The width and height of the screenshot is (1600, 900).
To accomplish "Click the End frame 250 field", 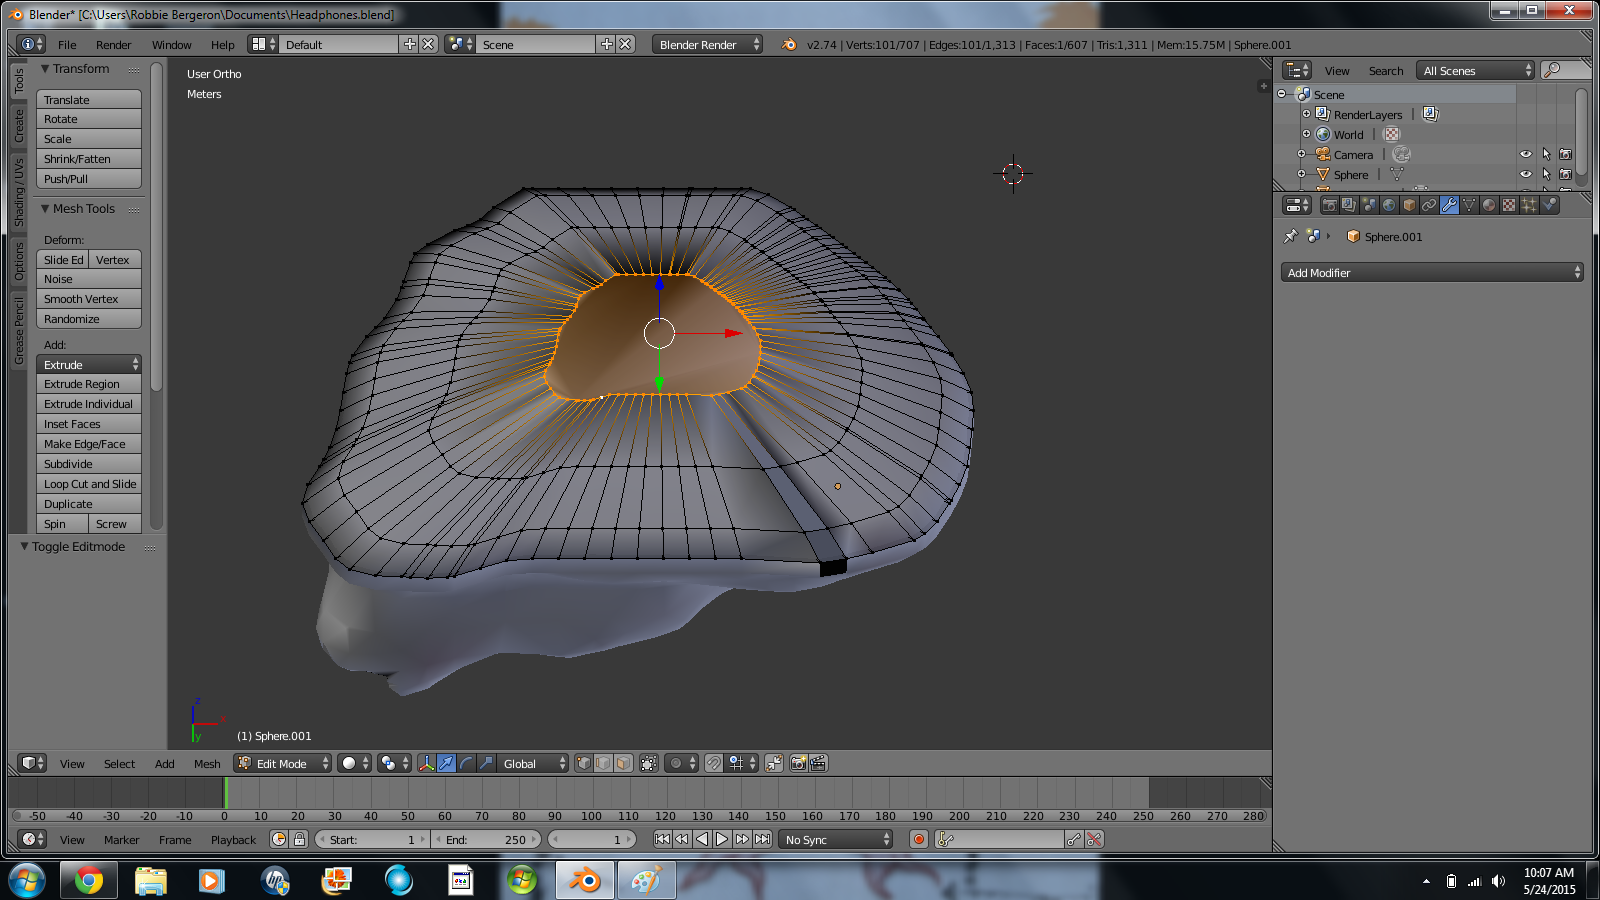I will click(486, 839).
